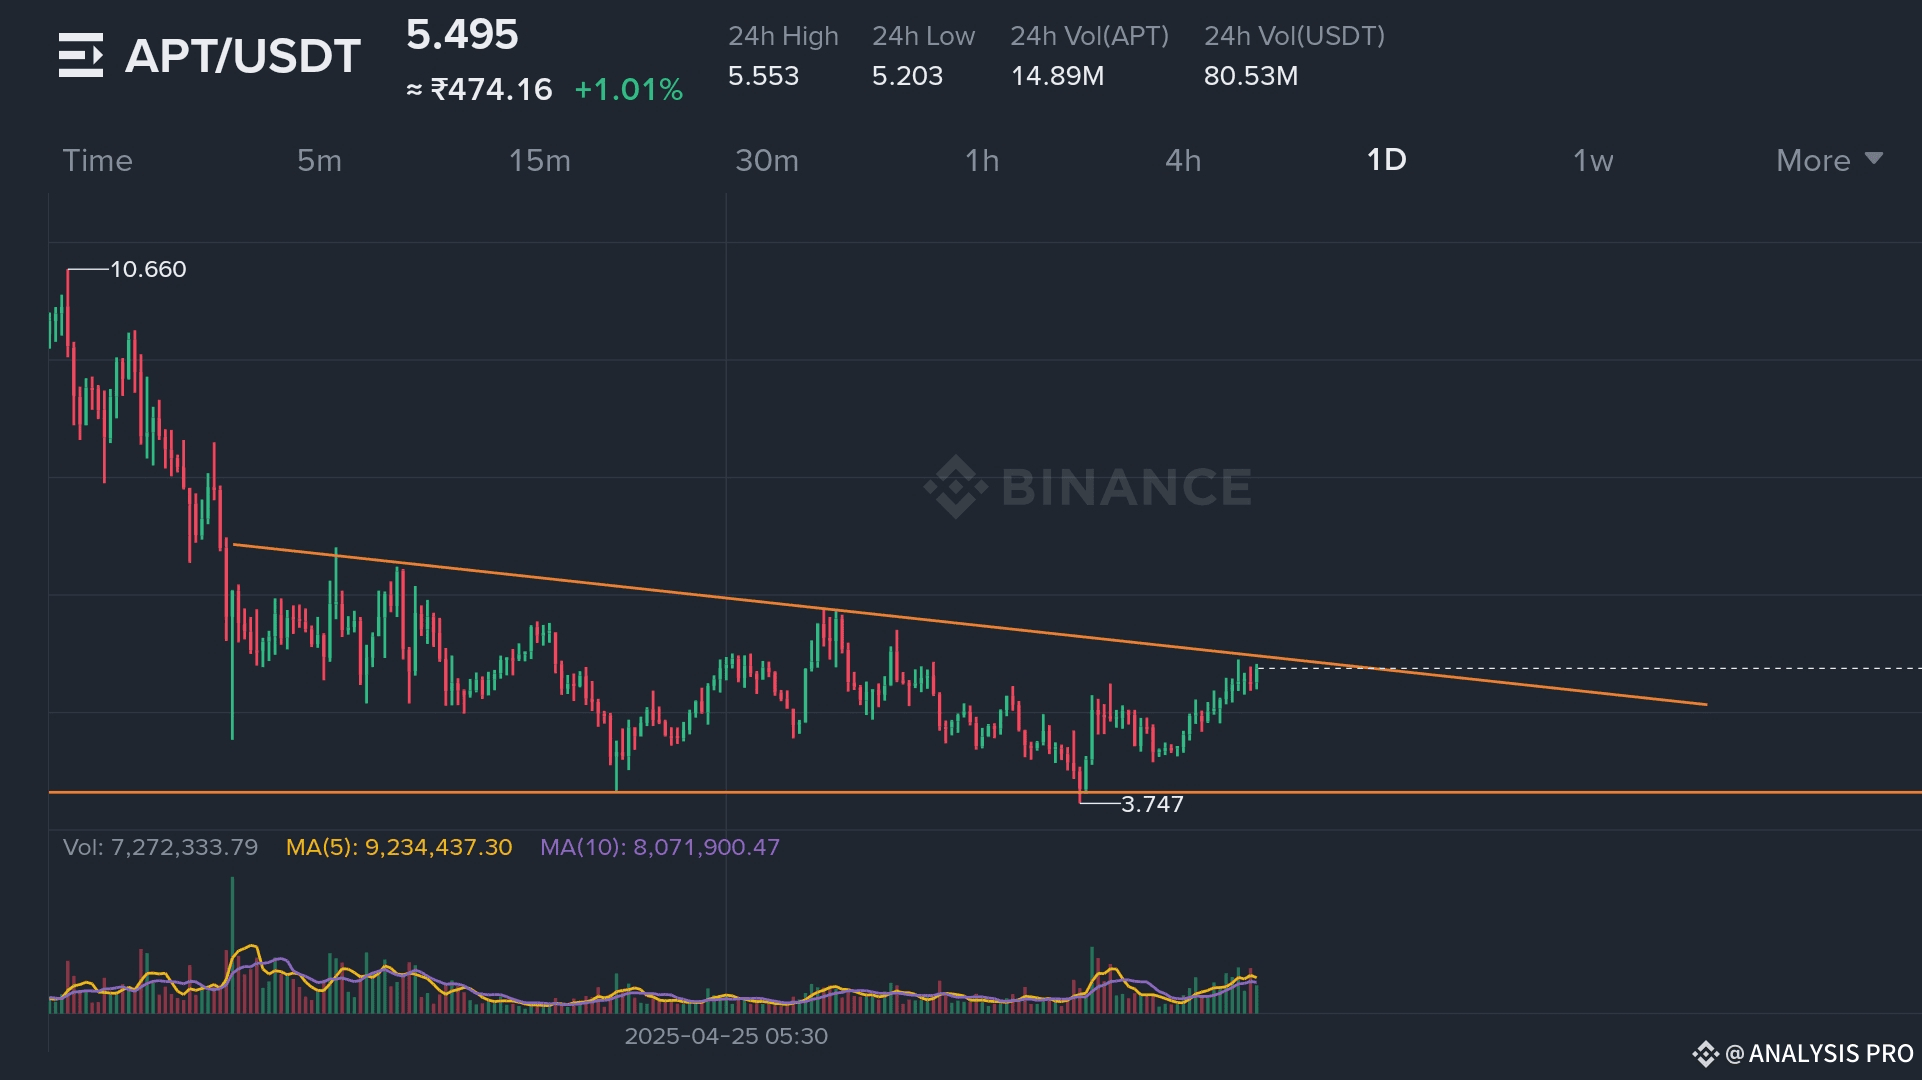Toggle the Vol indicator label
1922x1080 pixels.
(160, 847)
